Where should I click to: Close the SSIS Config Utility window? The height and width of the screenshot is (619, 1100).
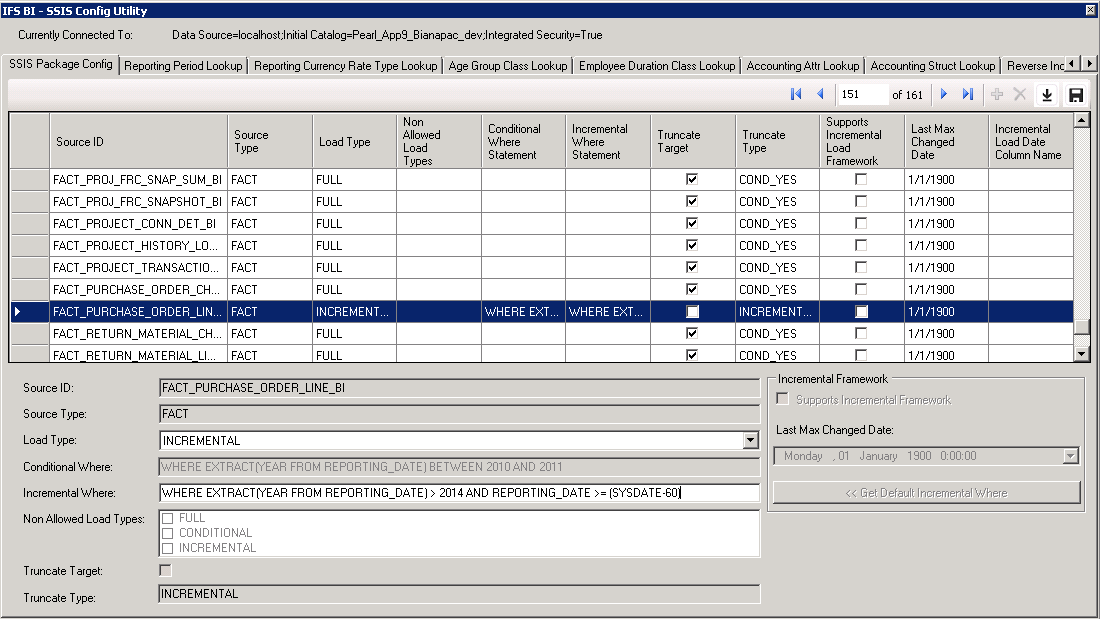(1090, 10)
